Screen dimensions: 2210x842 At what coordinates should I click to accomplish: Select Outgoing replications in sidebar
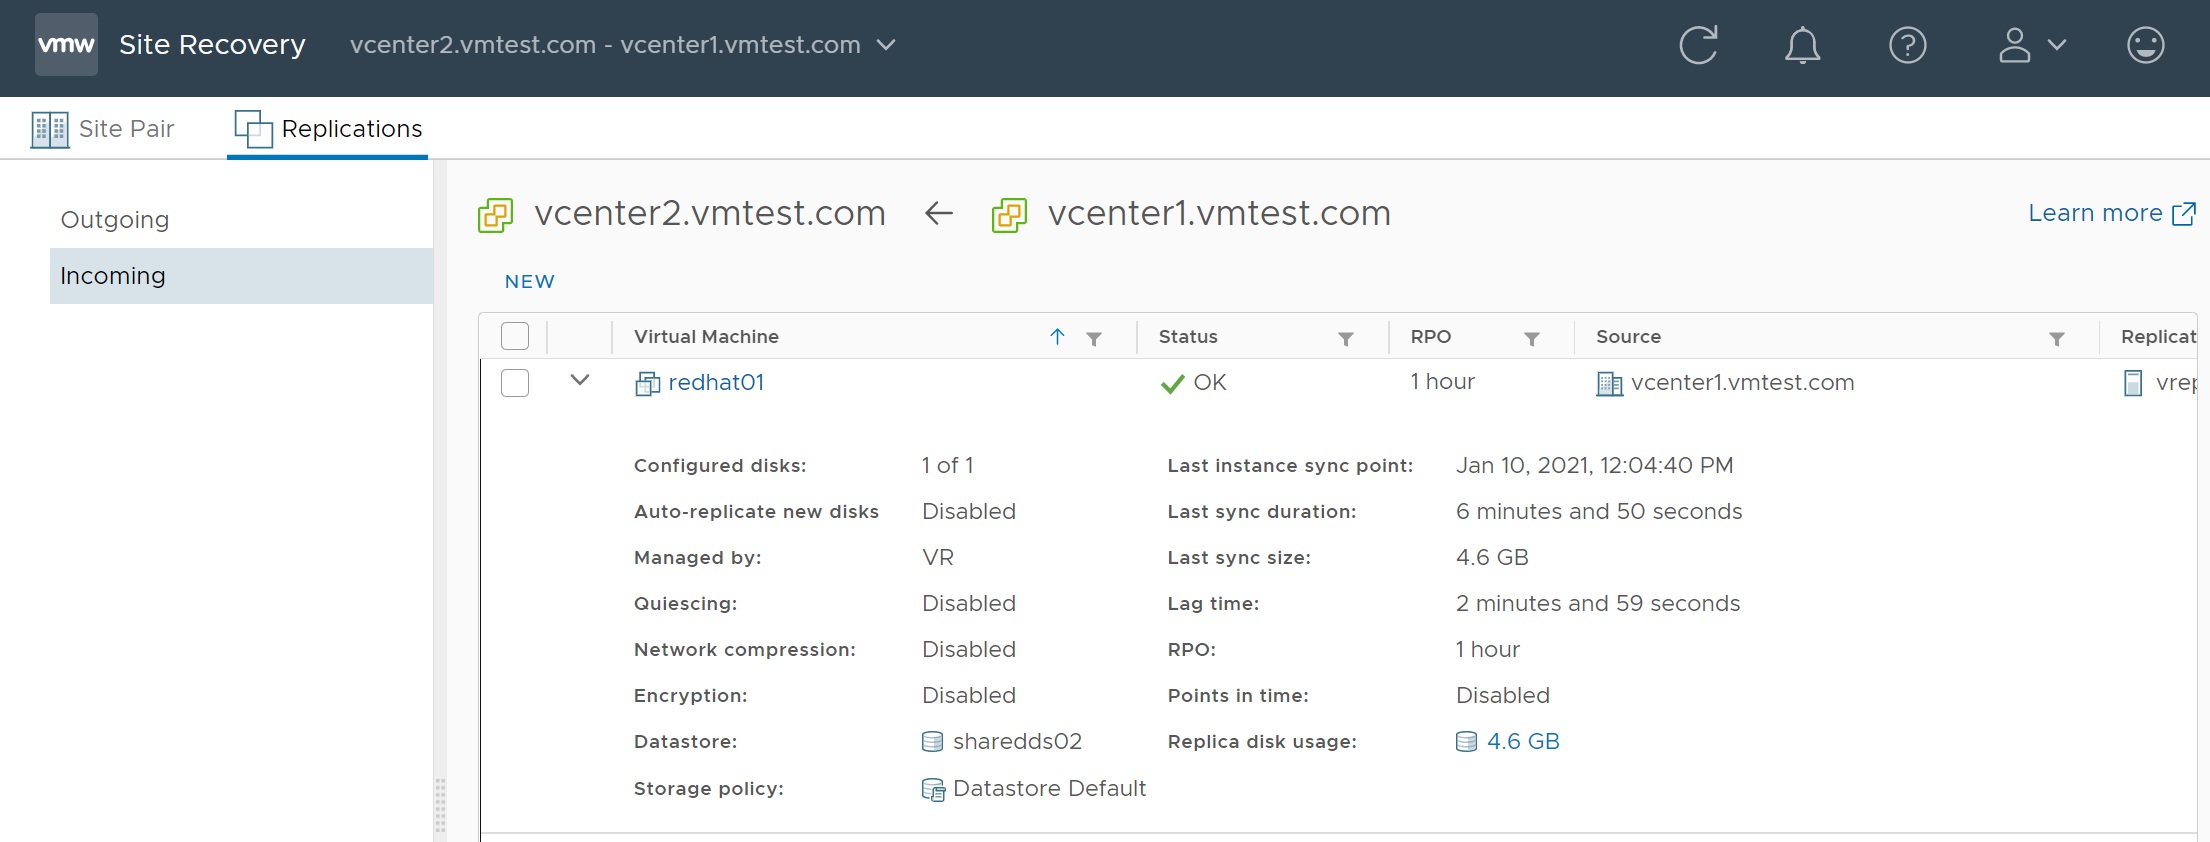click(x=115, y=220)
